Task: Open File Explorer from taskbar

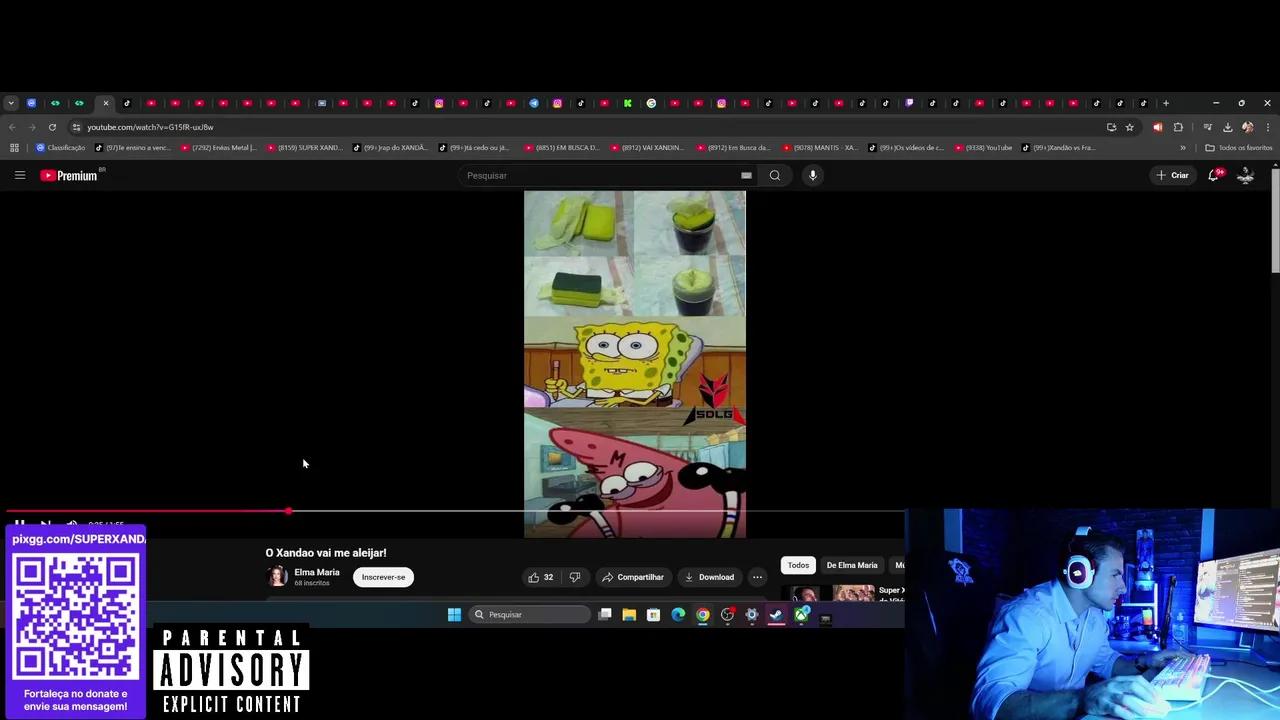Action: [x=629, y=614]
